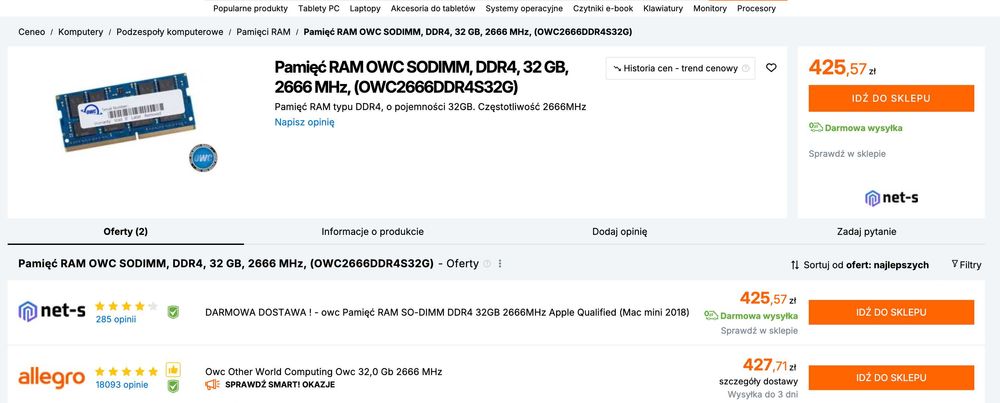Image resolution: width=1000 pixels, height=403 pixels.
Task: Open Monitory category
Action: [x=710, y=8]
